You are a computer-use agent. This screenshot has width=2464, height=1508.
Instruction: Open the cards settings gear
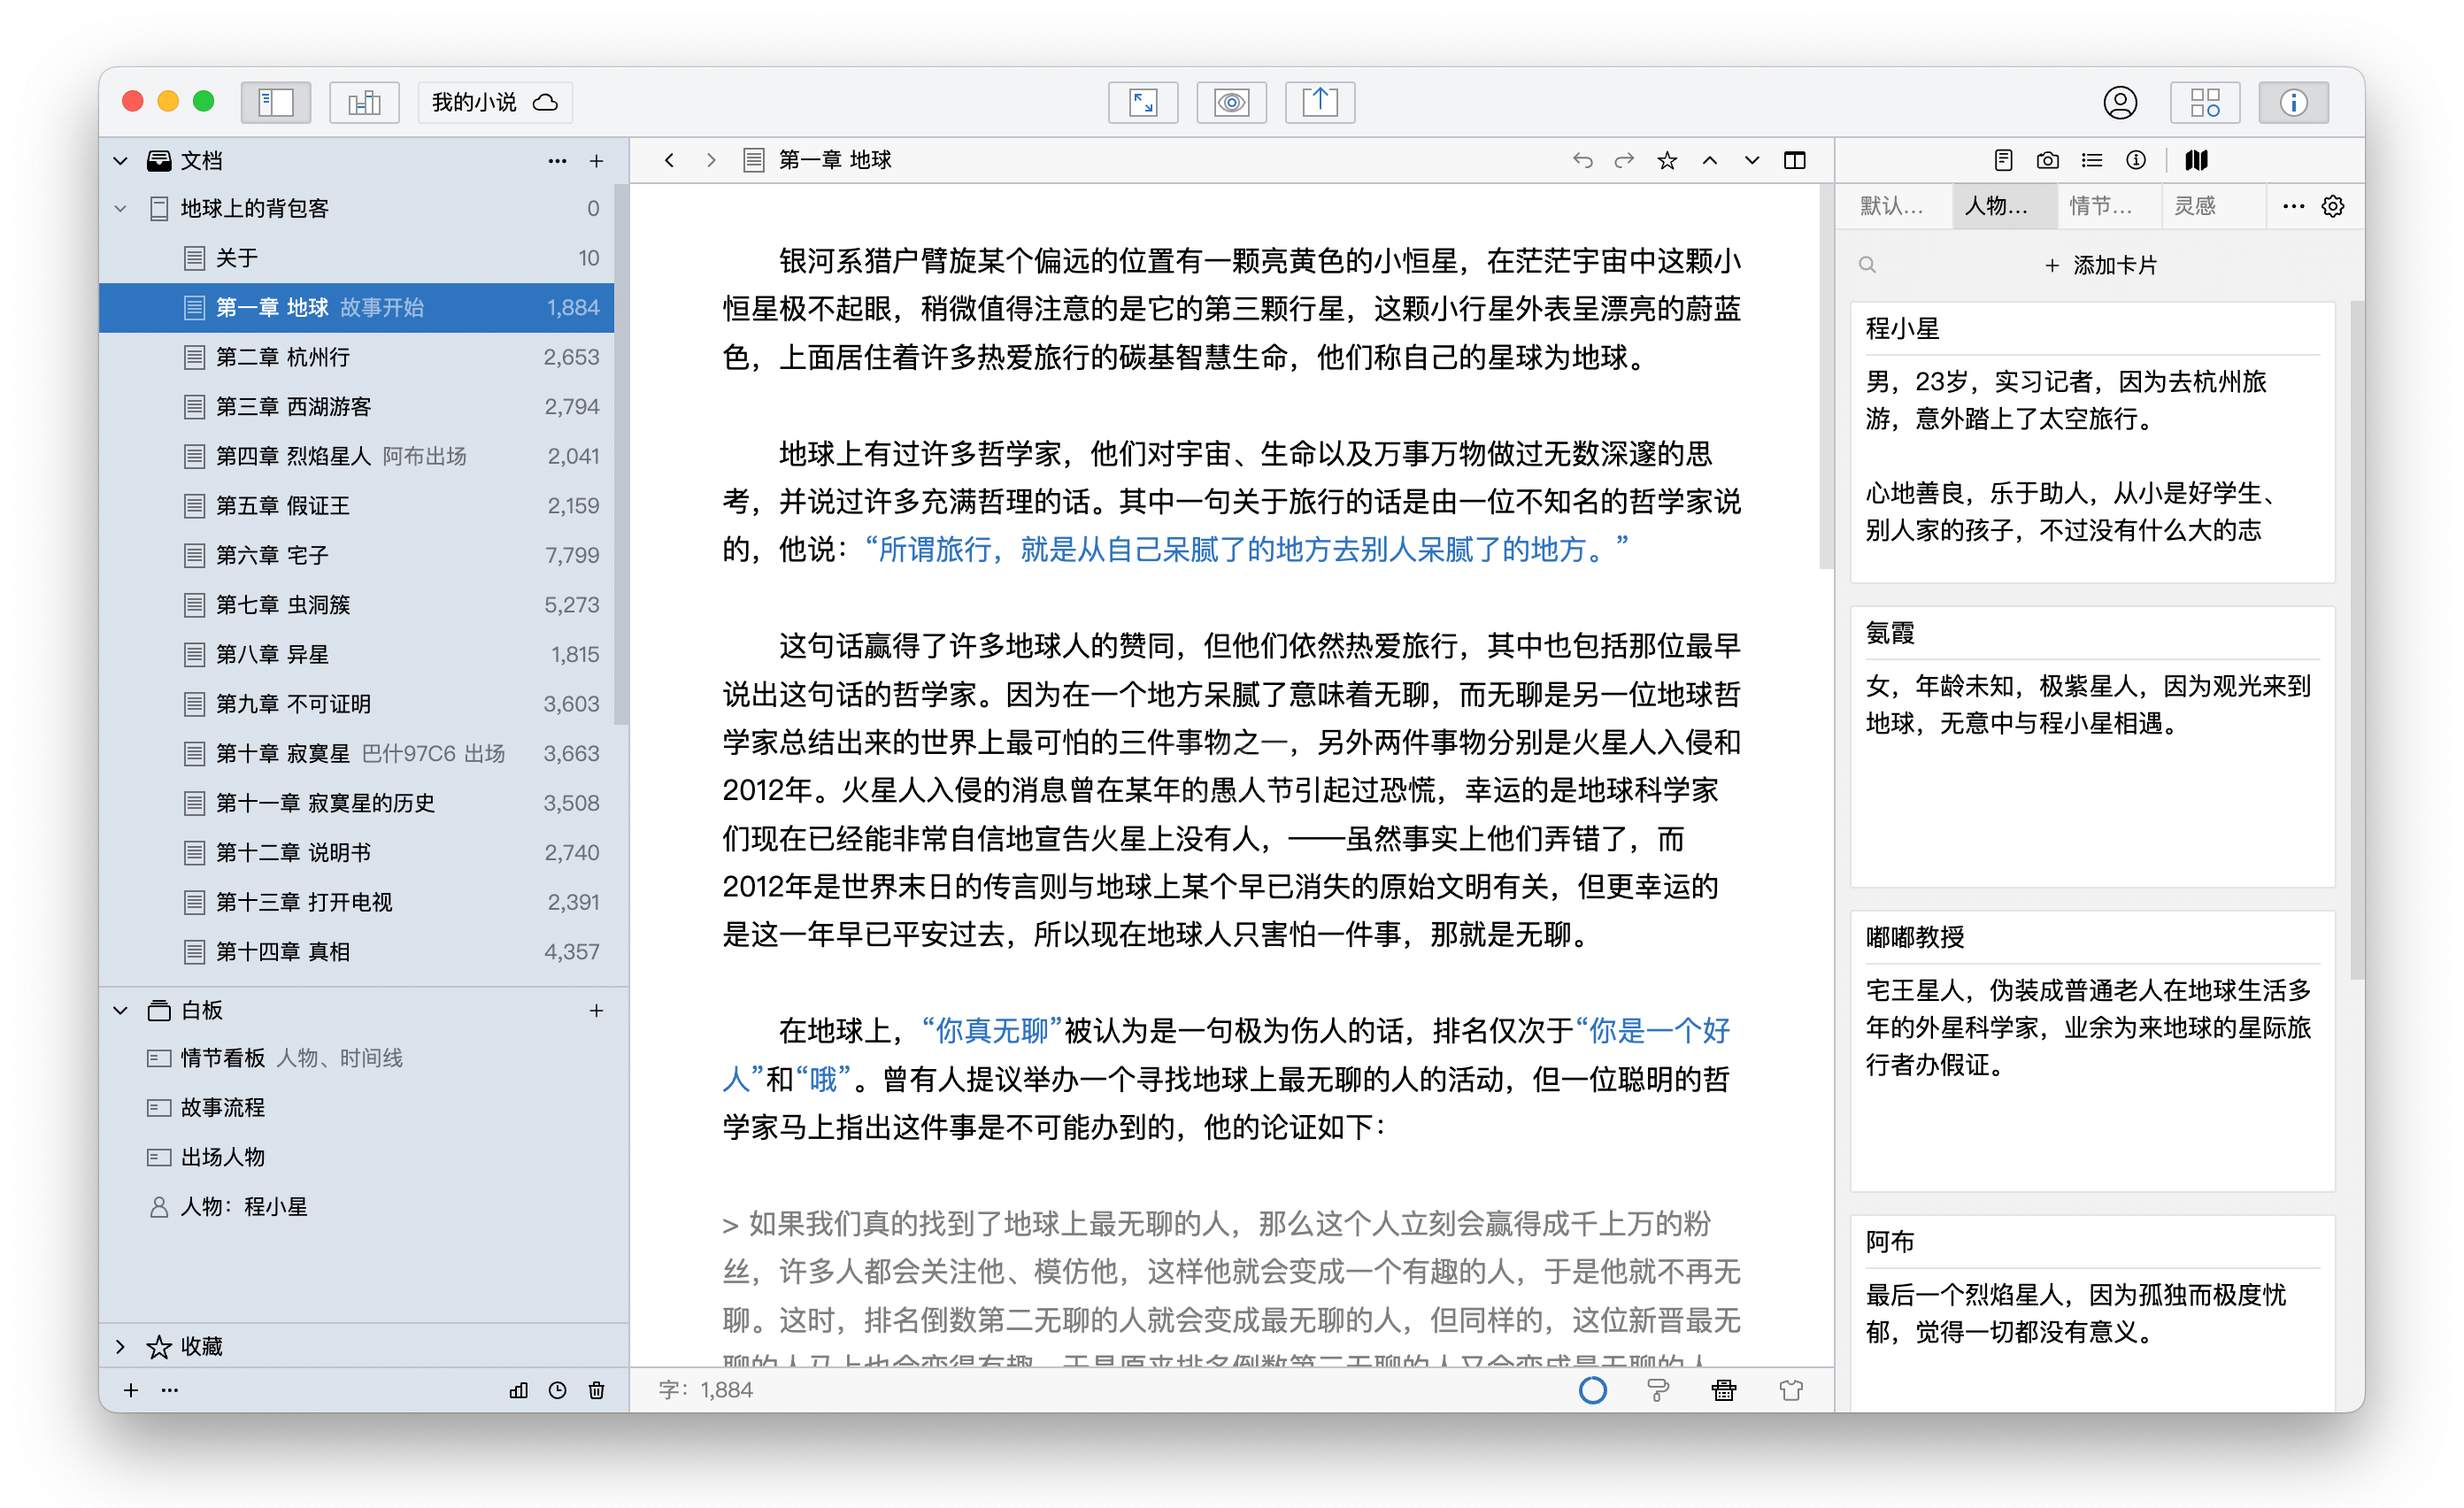tap(2332, 206)
